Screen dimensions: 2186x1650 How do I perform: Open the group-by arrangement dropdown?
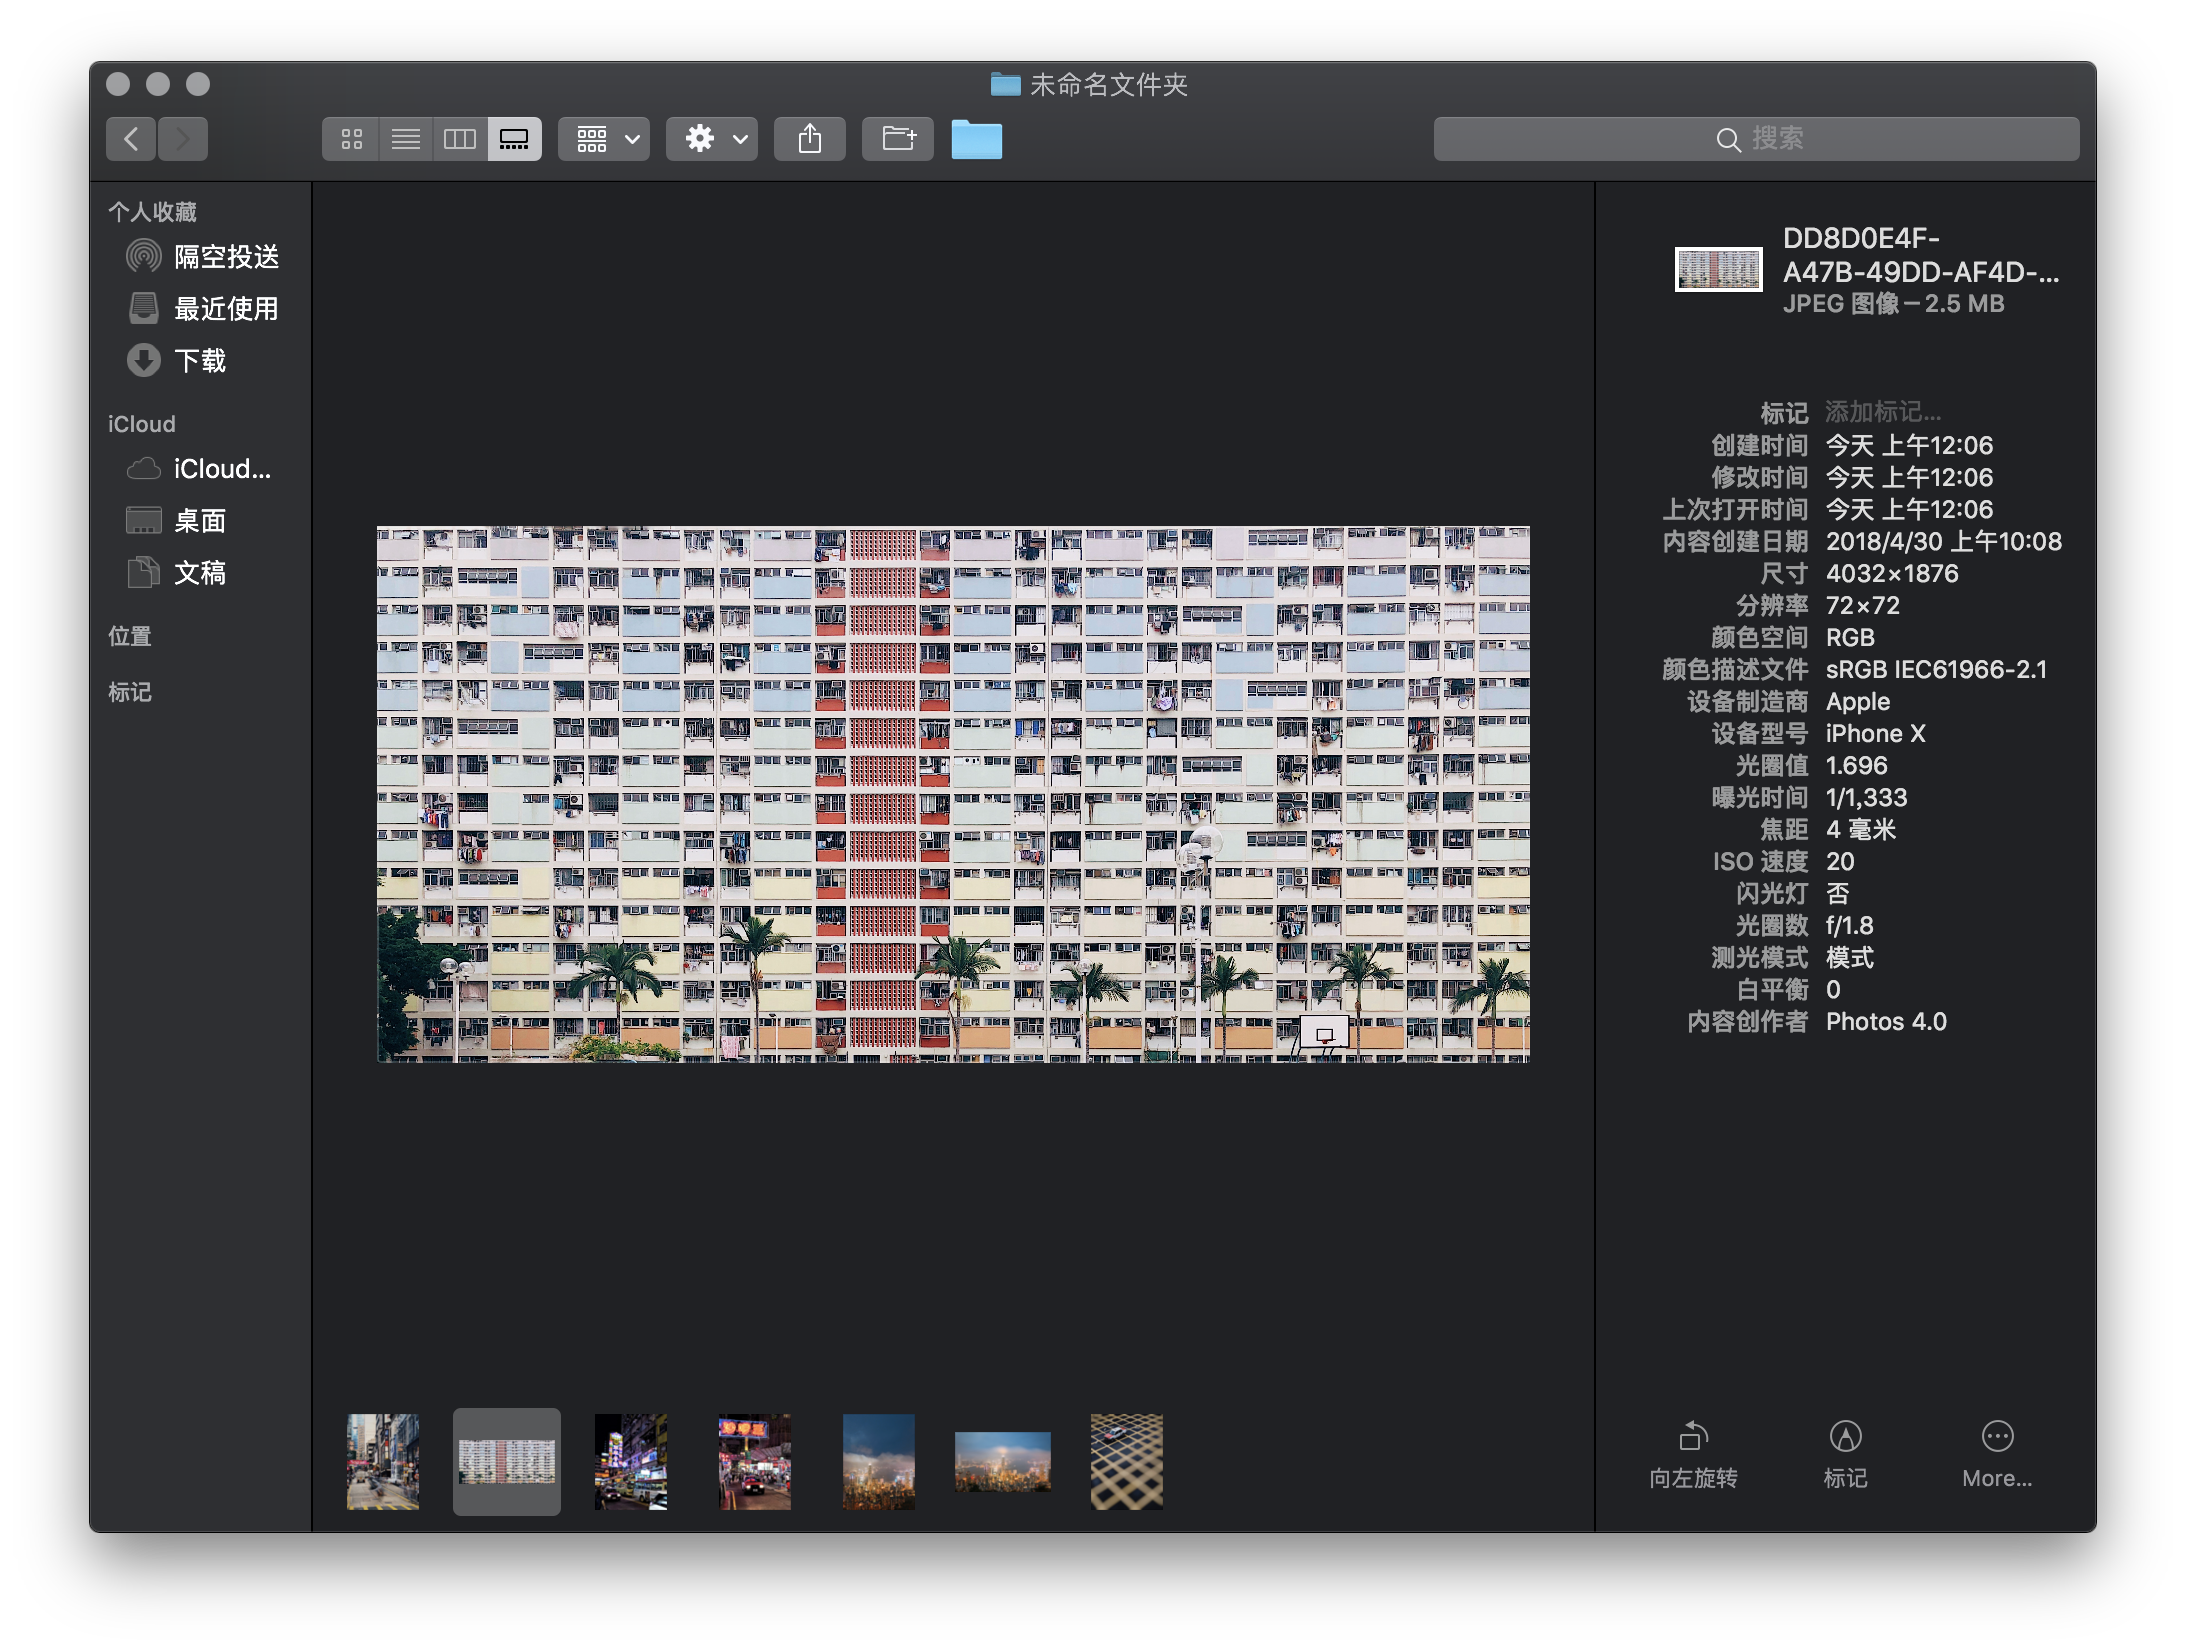[604, 139]
